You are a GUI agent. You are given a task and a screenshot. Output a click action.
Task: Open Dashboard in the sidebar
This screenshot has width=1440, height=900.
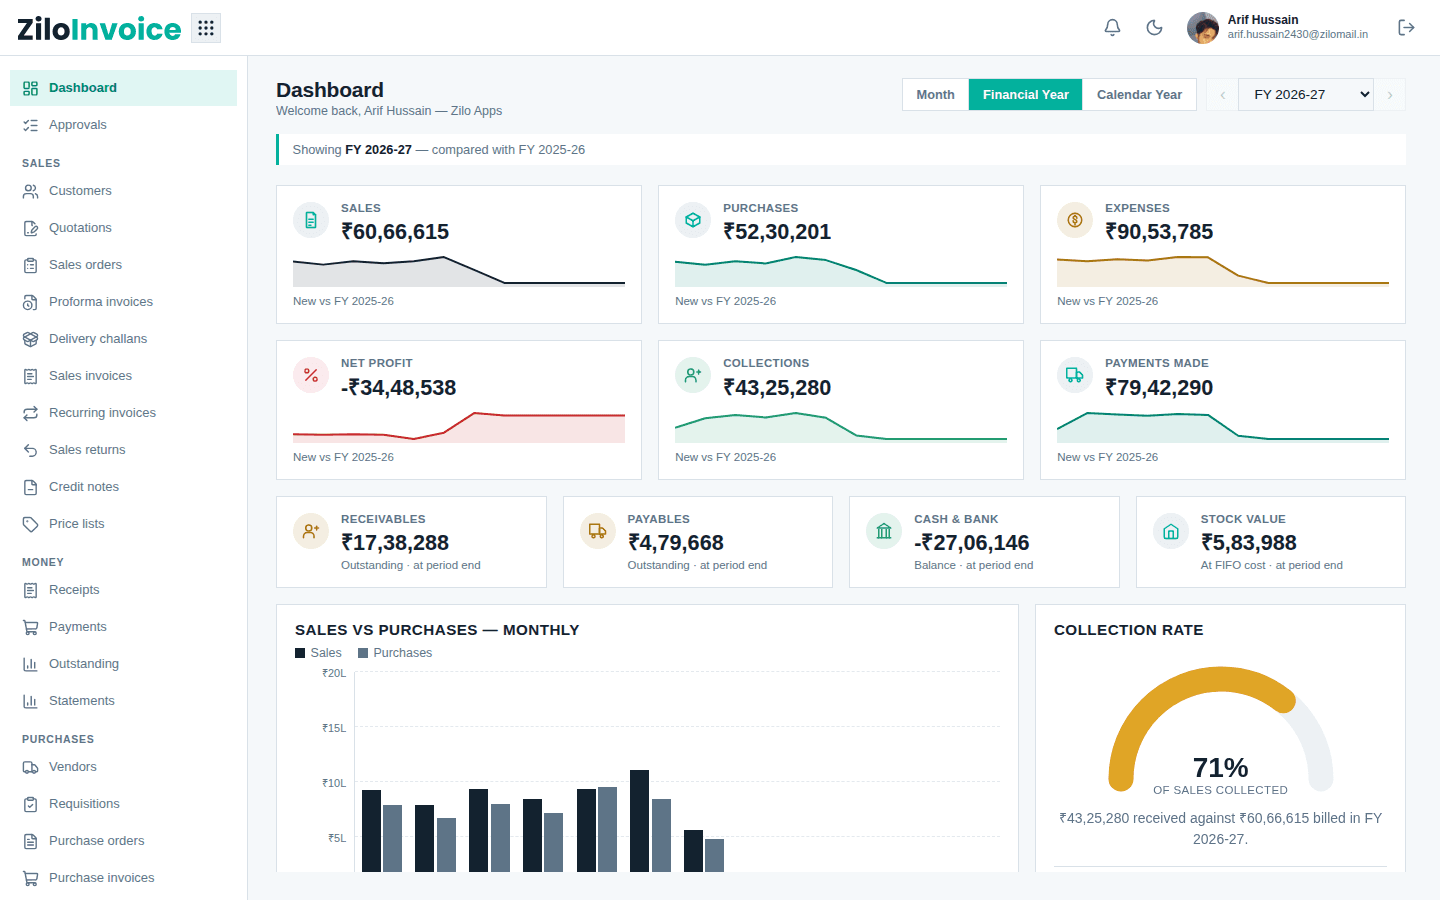(123, 88)
